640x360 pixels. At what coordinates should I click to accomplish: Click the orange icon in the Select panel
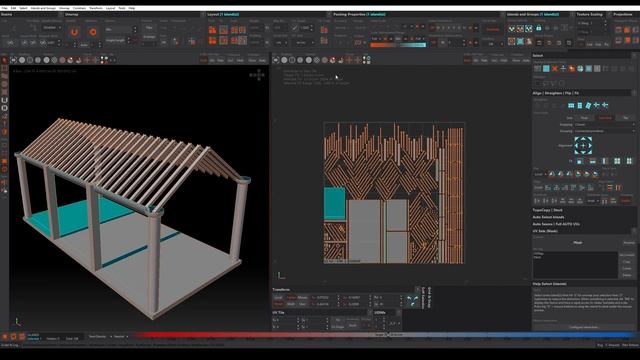coord(571,69)
